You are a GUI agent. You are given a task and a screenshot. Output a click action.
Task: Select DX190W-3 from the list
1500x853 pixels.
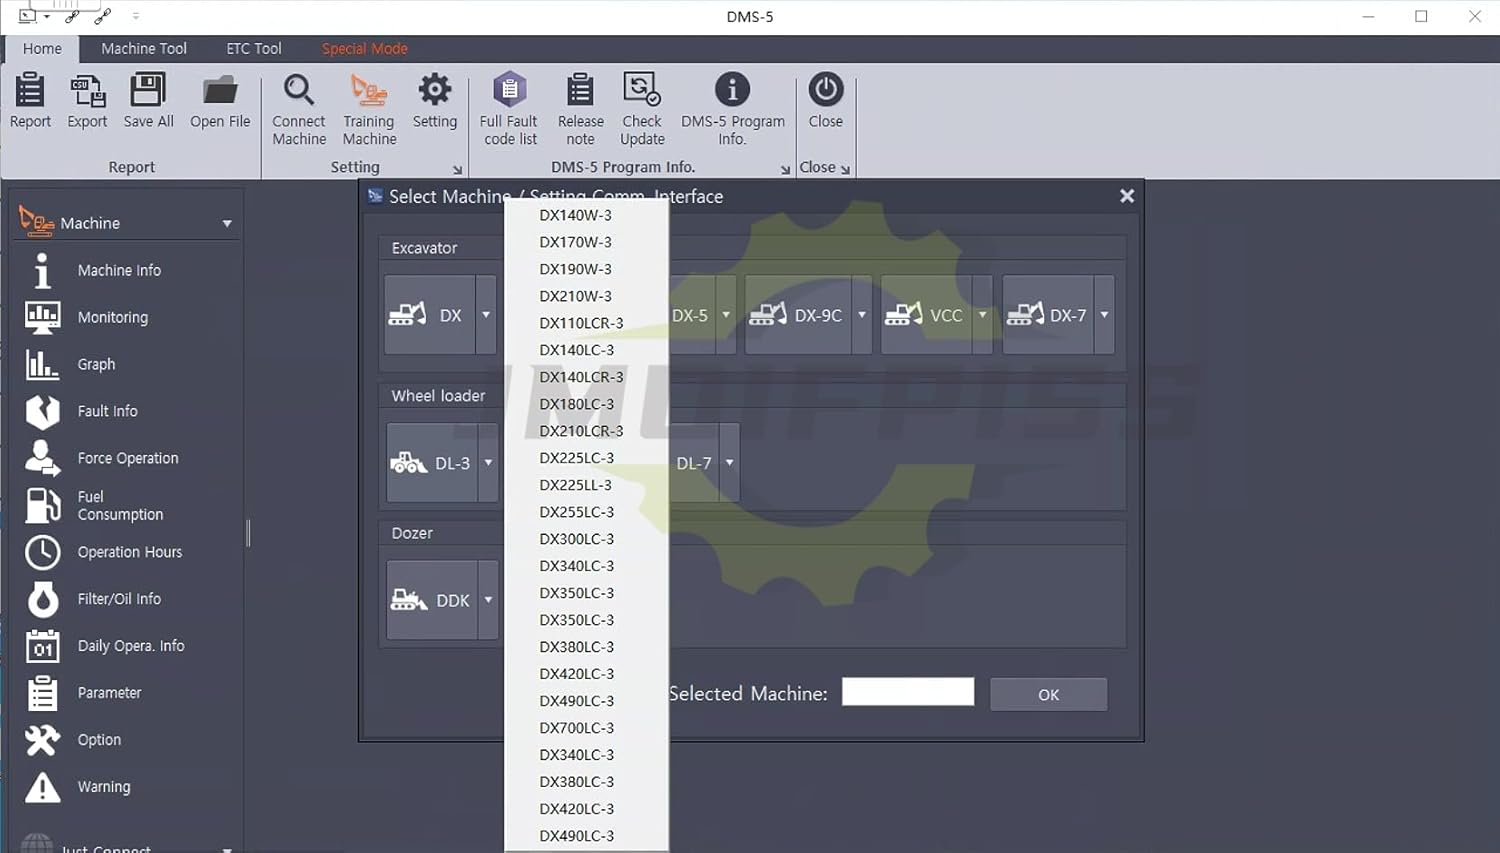pos(587,269)
